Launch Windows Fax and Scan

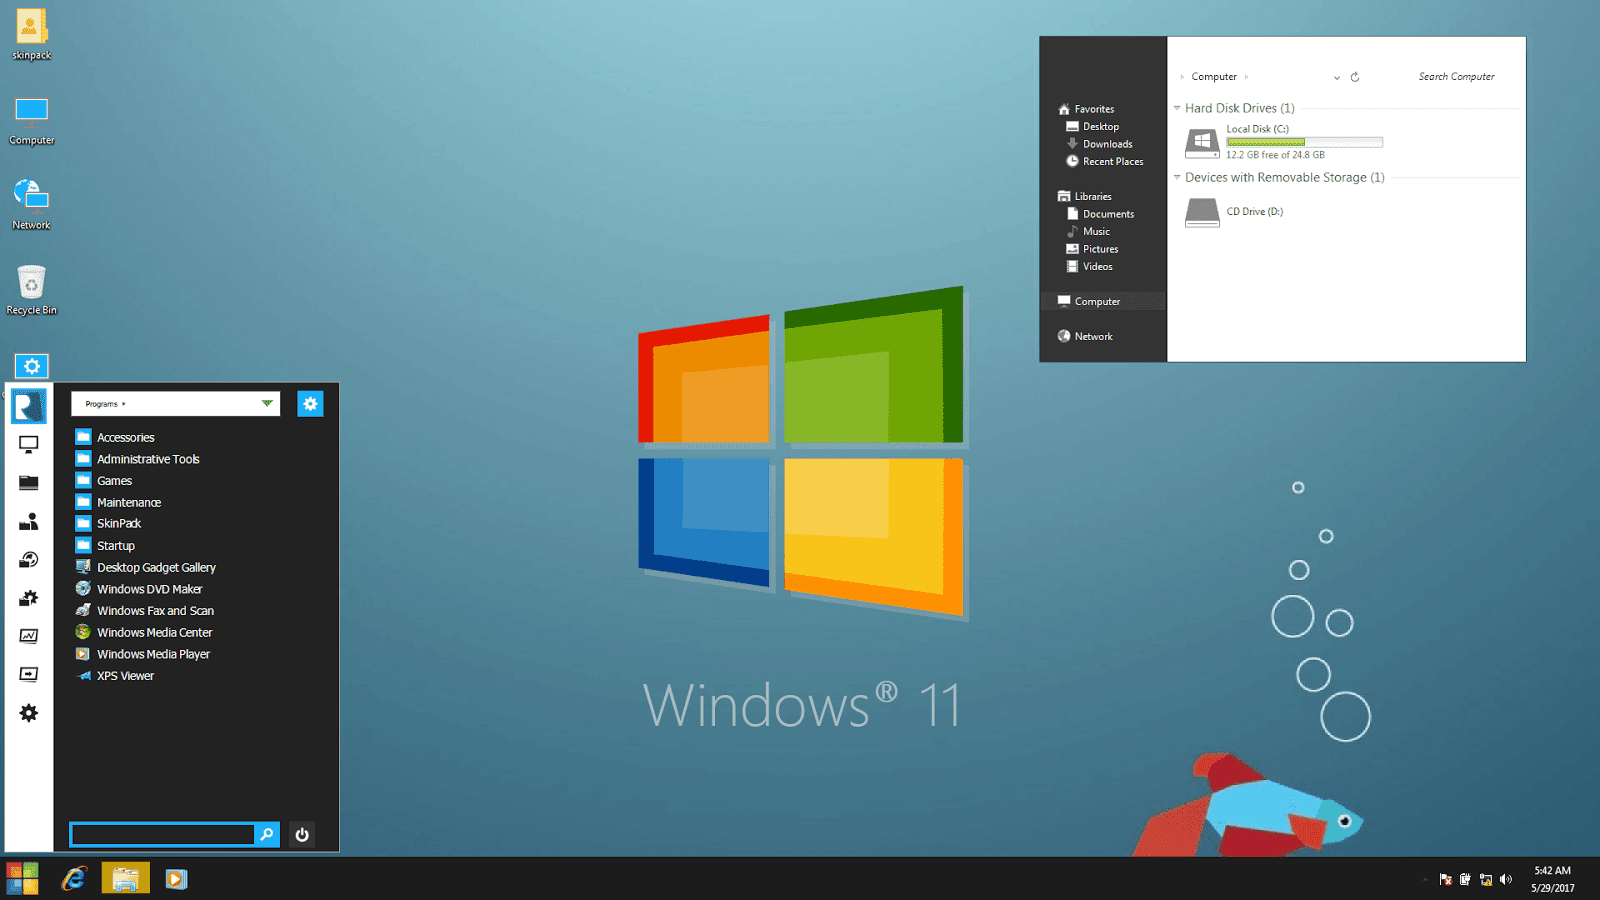click(145, 611)
